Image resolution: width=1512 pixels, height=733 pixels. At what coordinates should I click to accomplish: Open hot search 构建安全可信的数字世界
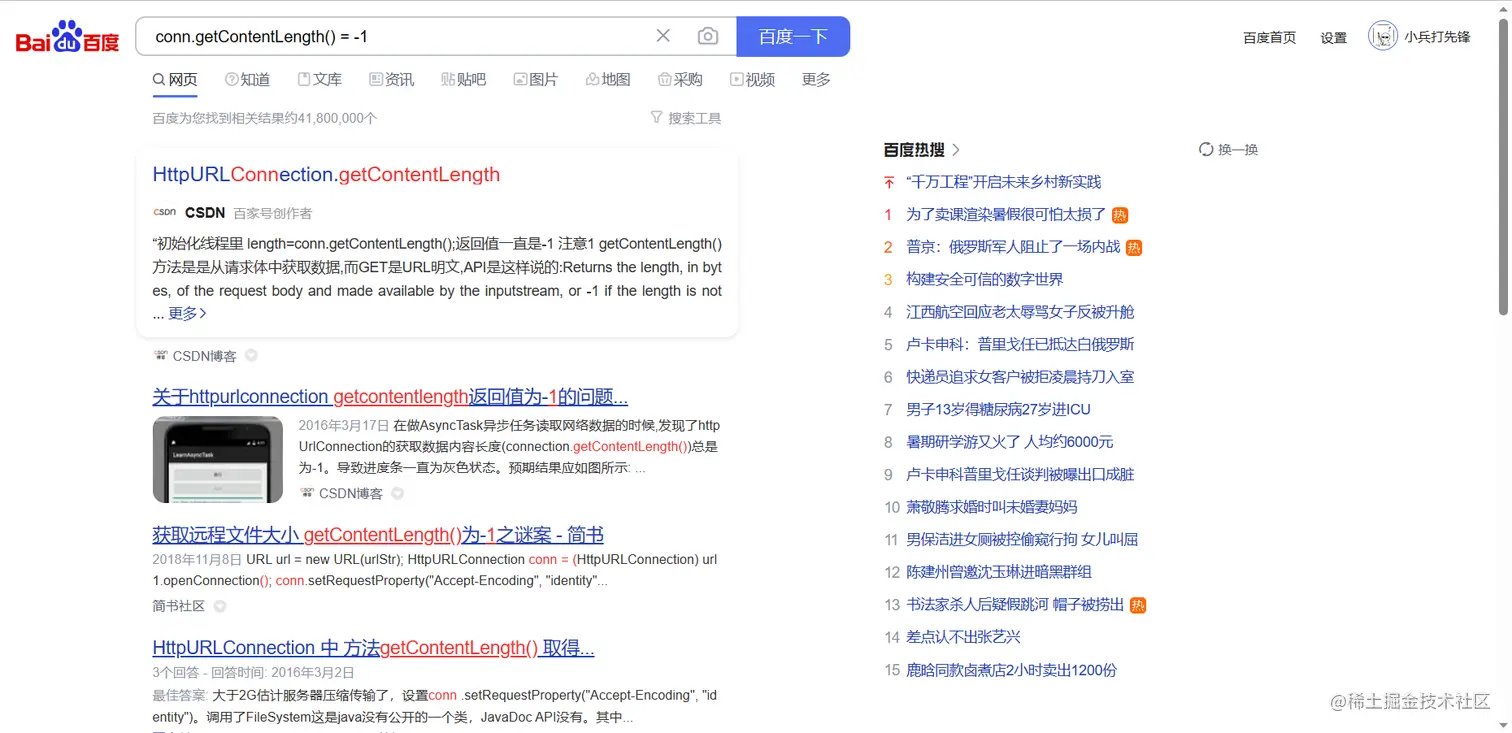click(x=984, y=280)
